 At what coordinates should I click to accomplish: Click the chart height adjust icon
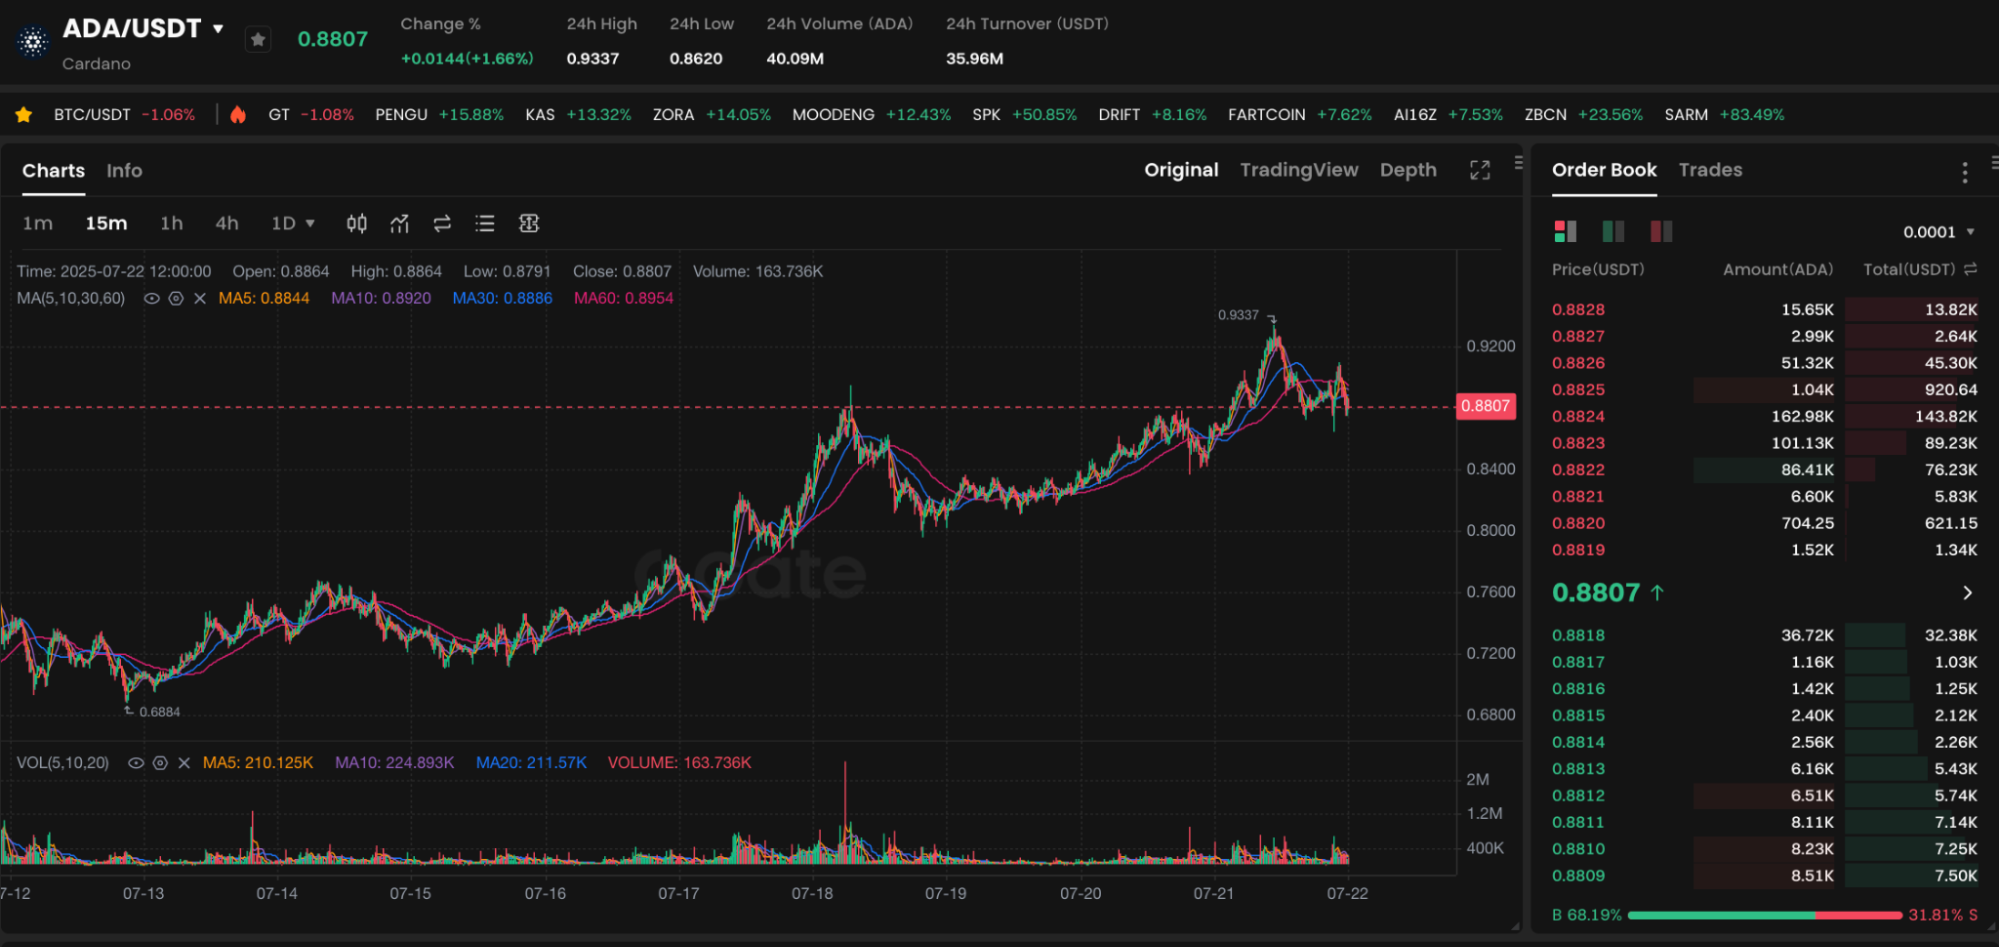pyautogui.click(x=529, y=223)
